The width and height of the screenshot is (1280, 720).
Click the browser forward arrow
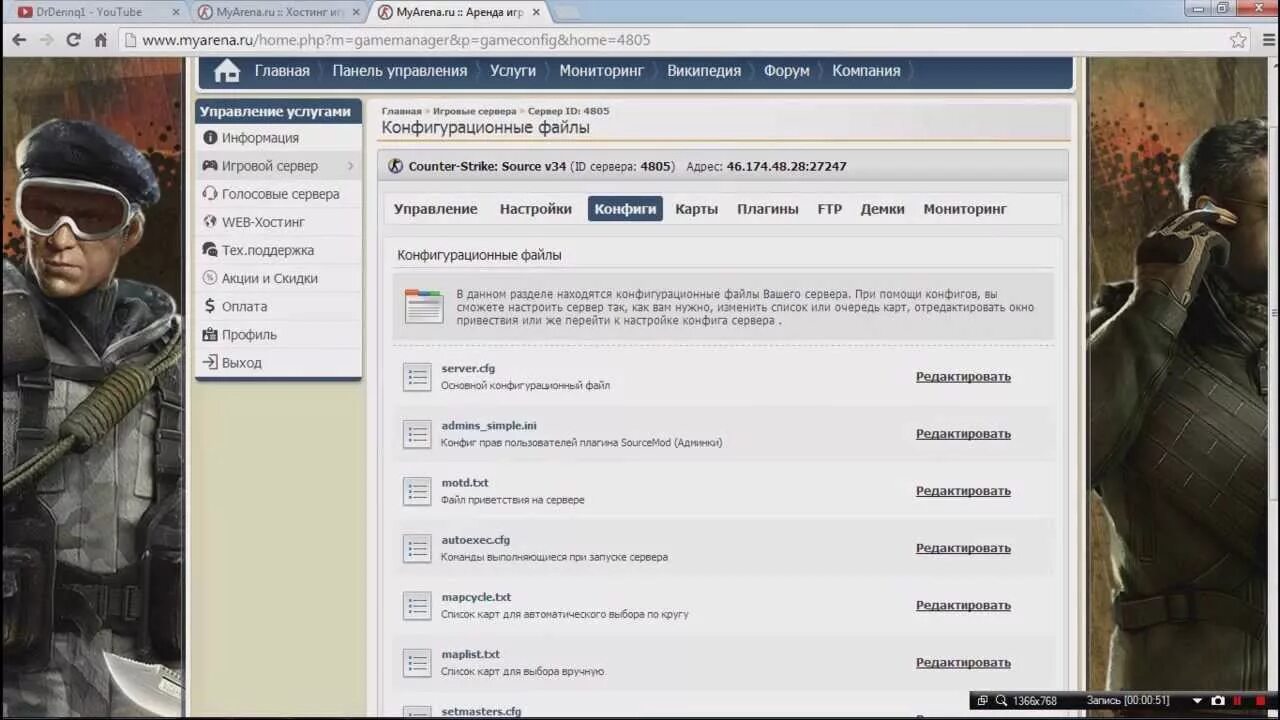click(x=46, y=40)
